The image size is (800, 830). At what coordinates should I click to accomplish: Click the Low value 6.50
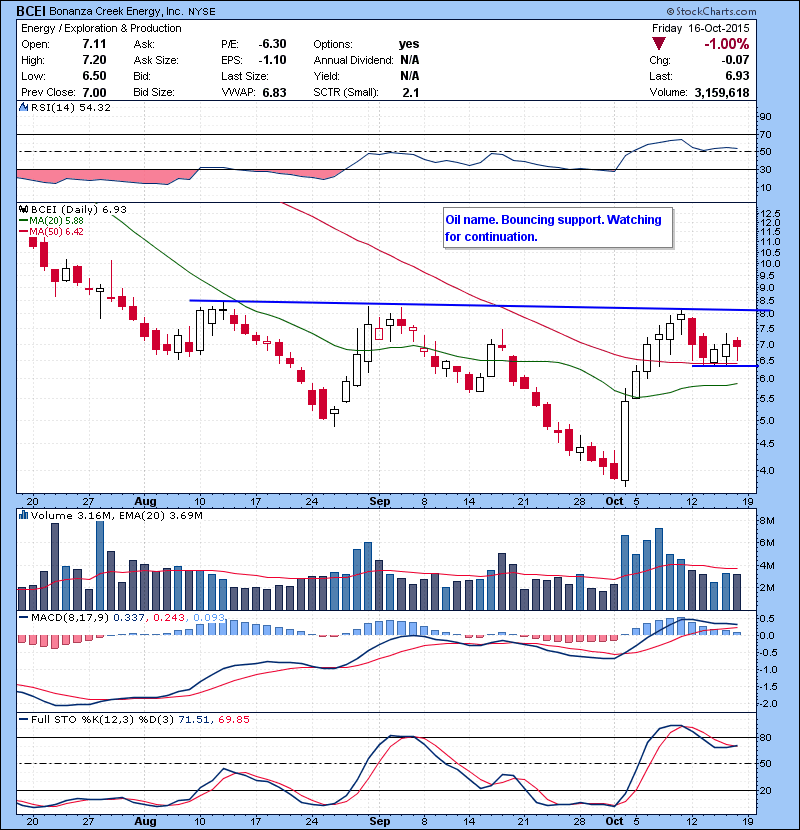(94, 76)
